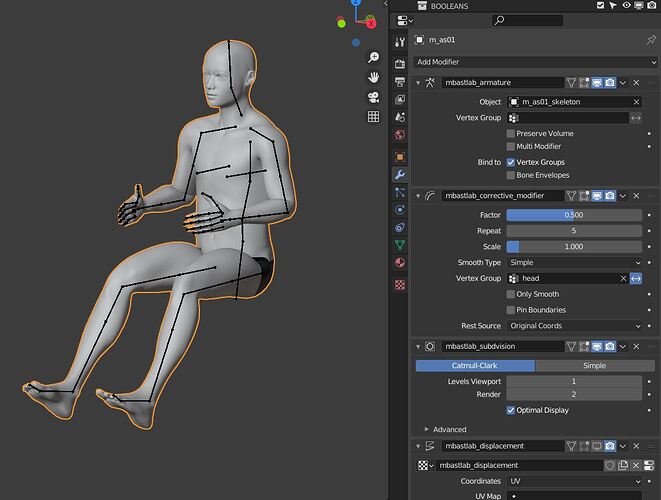This screenshot has height=500, width=661.
Task: Collapse the mbastlab_displacement modifier panel
Action: point(418,446)
